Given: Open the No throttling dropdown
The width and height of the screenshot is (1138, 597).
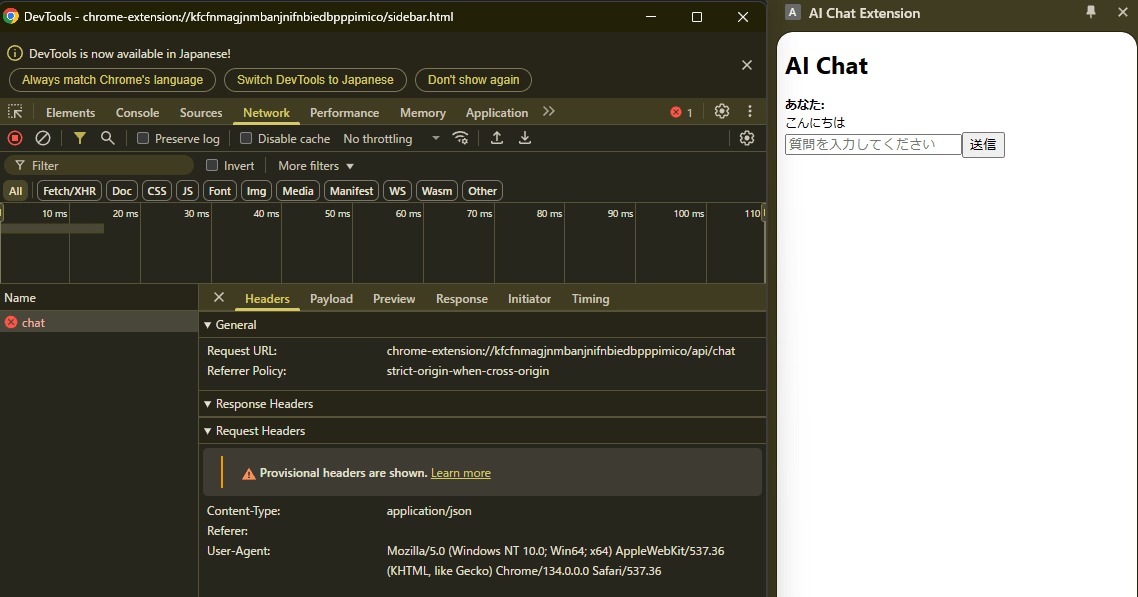Looking at the screenshot, I should click(391, 139).
